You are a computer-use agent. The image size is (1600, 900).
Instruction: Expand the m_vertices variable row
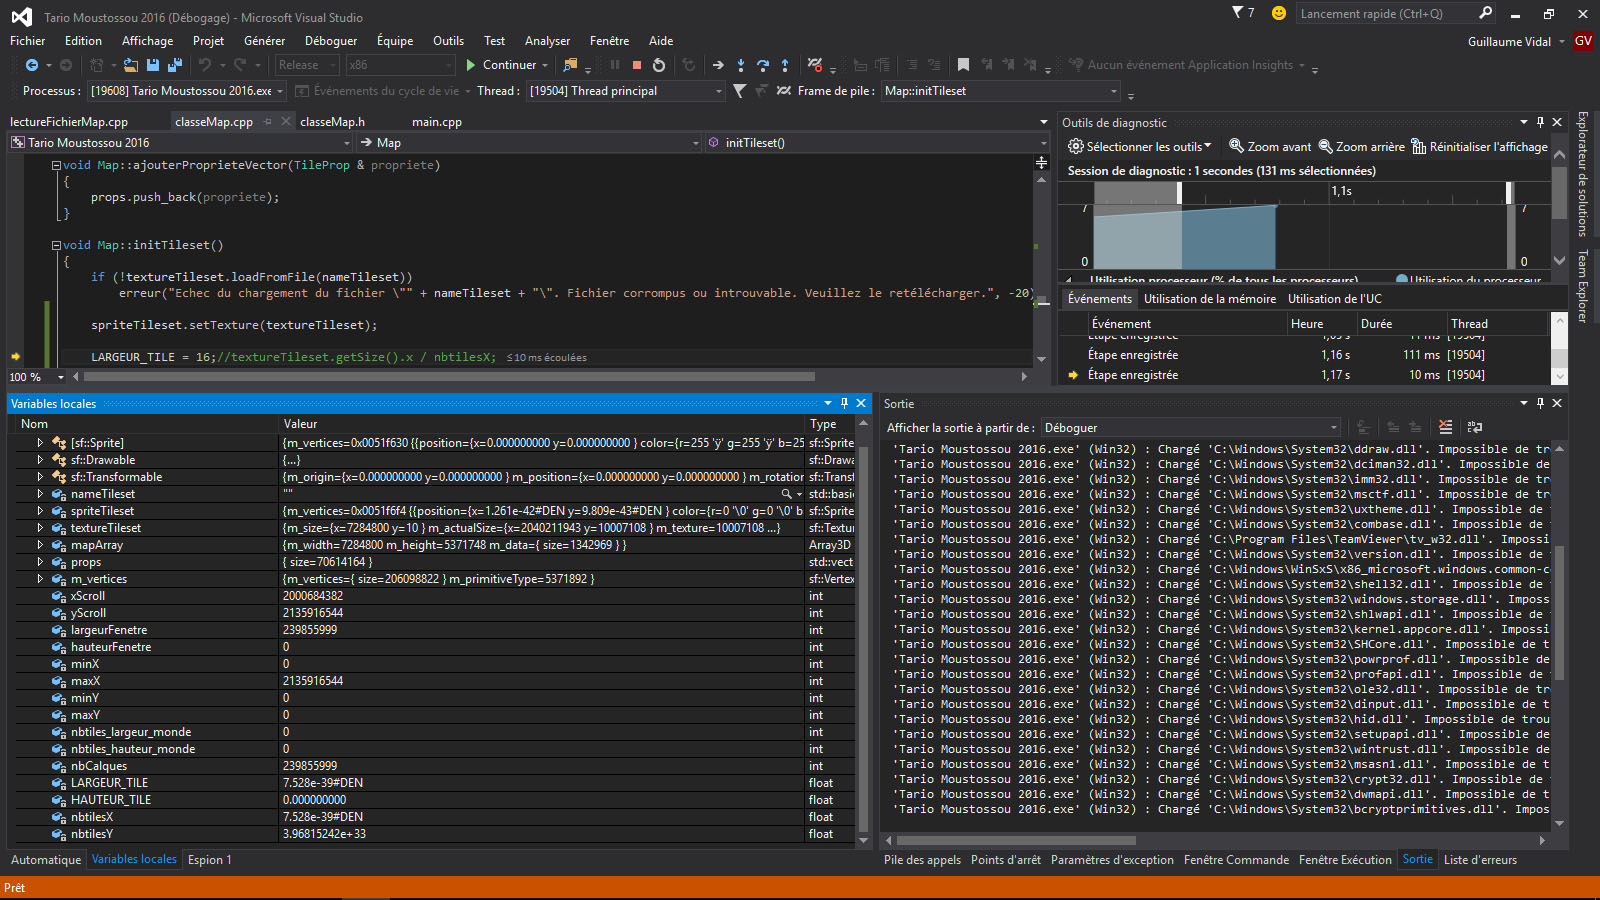click(x=40, y=578)
